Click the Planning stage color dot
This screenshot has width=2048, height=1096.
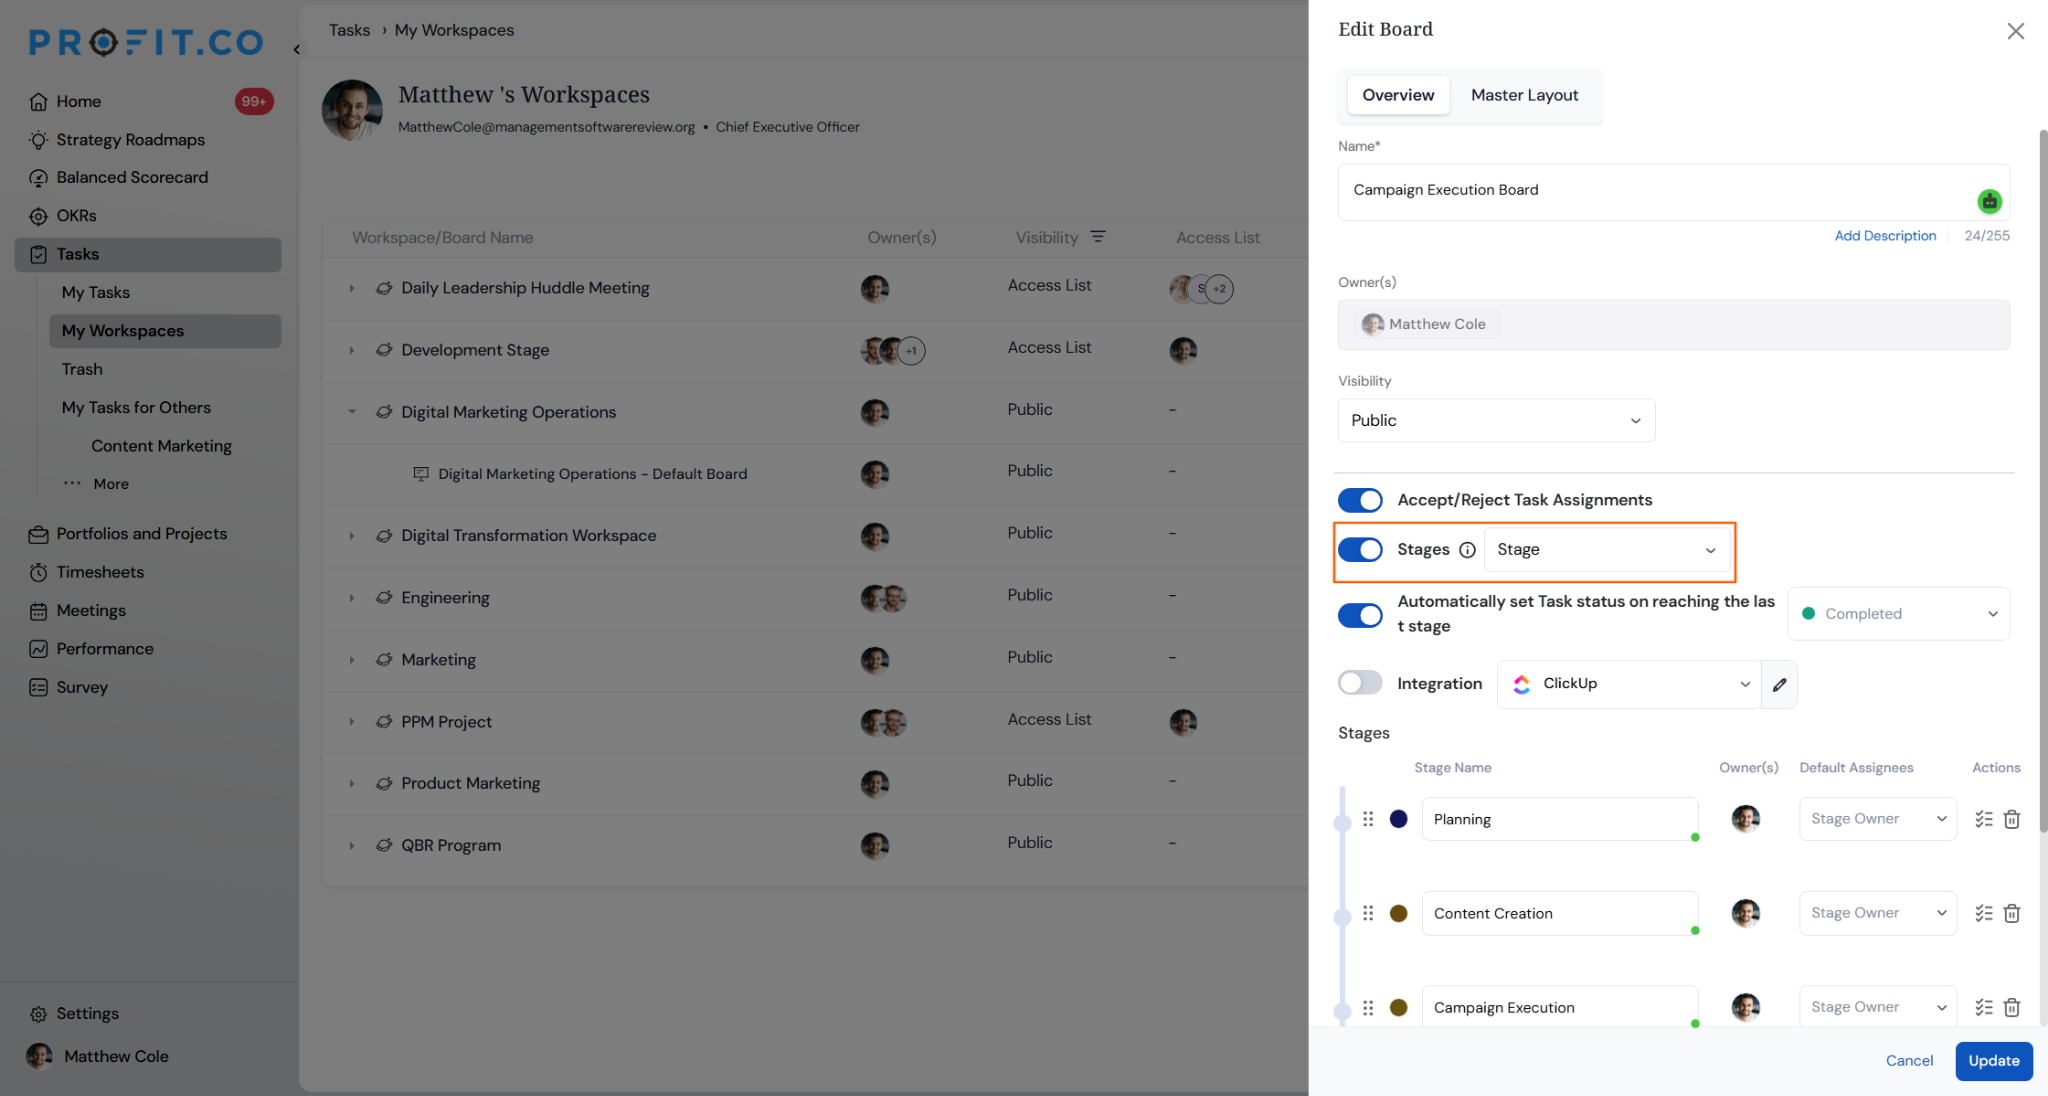(x=1399, y=819)
